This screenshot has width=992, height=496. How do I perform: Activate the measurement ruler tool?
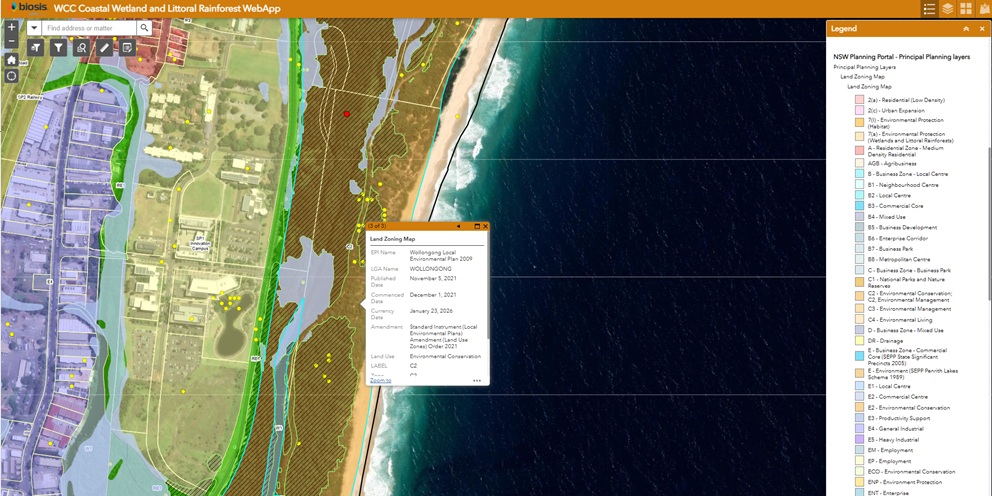[104, 47]
